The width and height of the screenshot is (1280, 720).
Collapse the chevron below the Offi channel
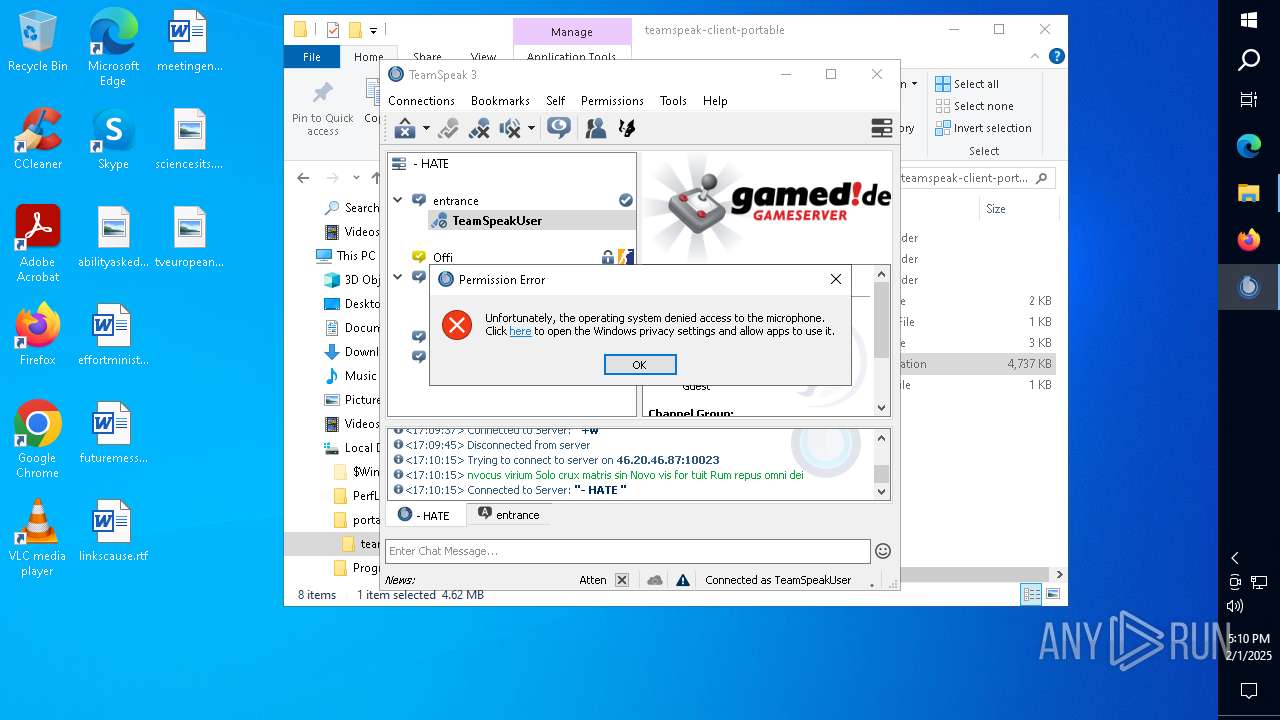pos(398,277)
